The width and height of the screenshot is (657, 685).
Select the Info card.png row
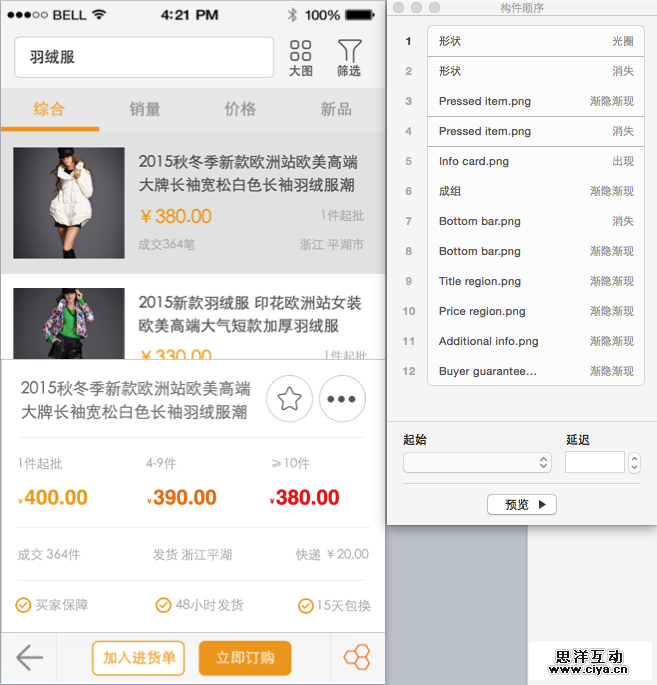(x=536, y=161)
